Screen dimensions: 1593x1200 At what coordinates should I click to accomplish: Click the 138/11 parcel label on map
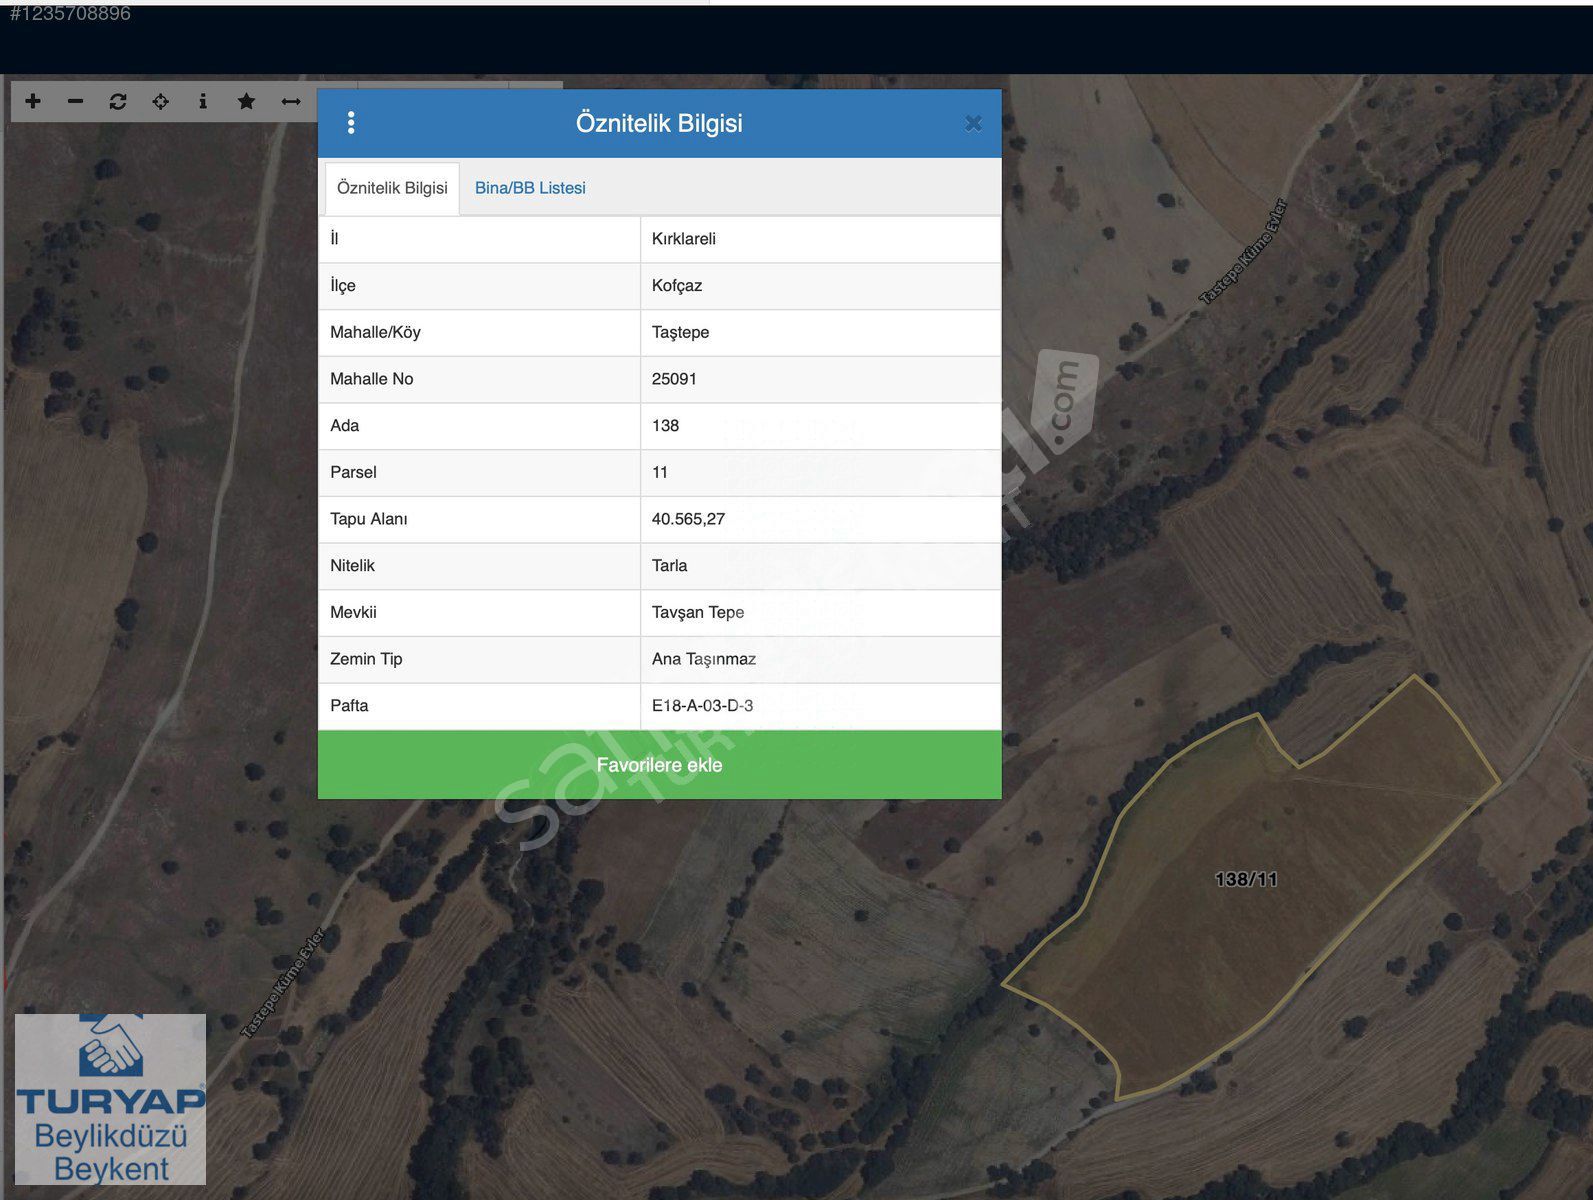click(x=1245, y=879)
